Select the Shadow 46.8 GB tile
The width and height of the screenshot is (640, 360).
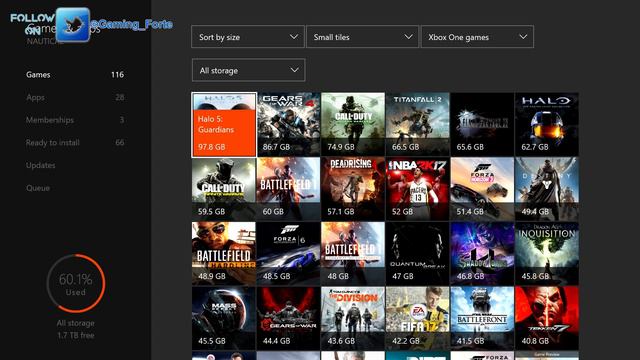482,253
